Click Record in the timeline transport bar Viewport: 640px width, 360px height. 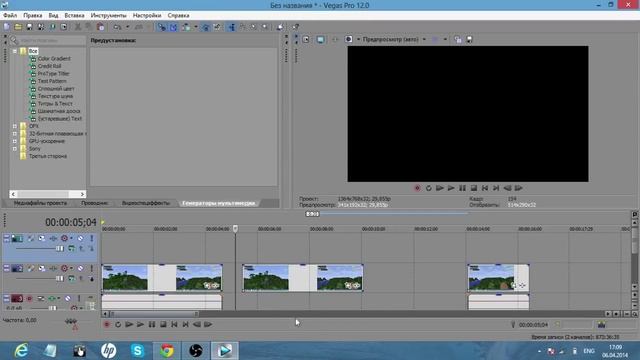point(107,324)
